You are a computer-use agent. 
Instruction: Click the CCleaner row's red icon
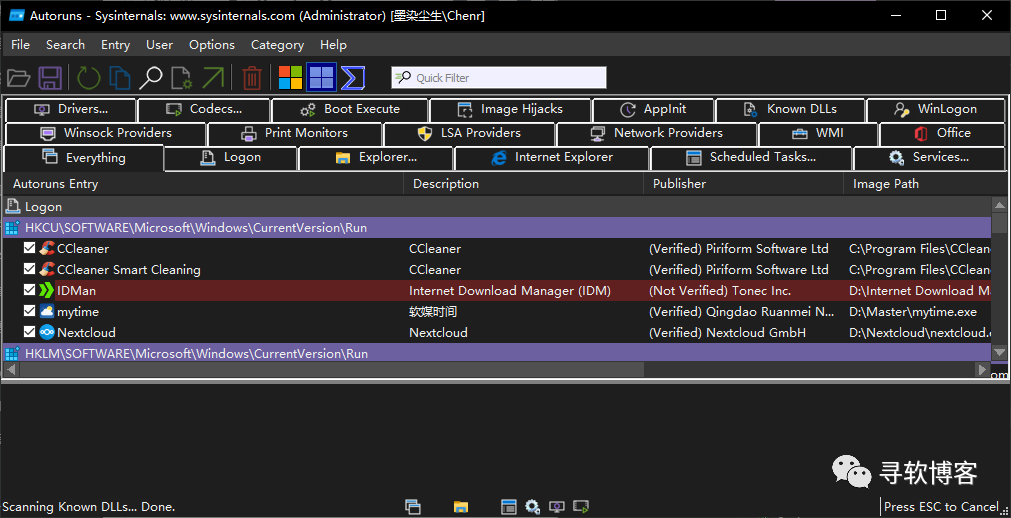click(47, 248)
